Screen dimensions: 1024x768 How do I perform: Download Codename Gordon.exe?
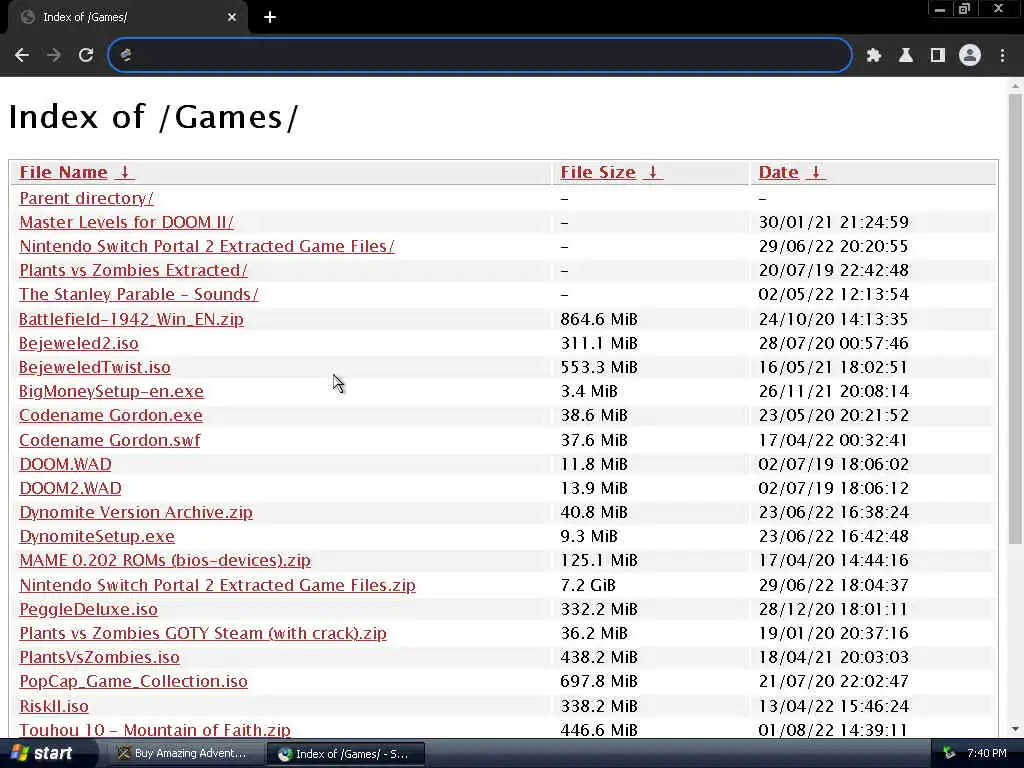pos(110,416)
